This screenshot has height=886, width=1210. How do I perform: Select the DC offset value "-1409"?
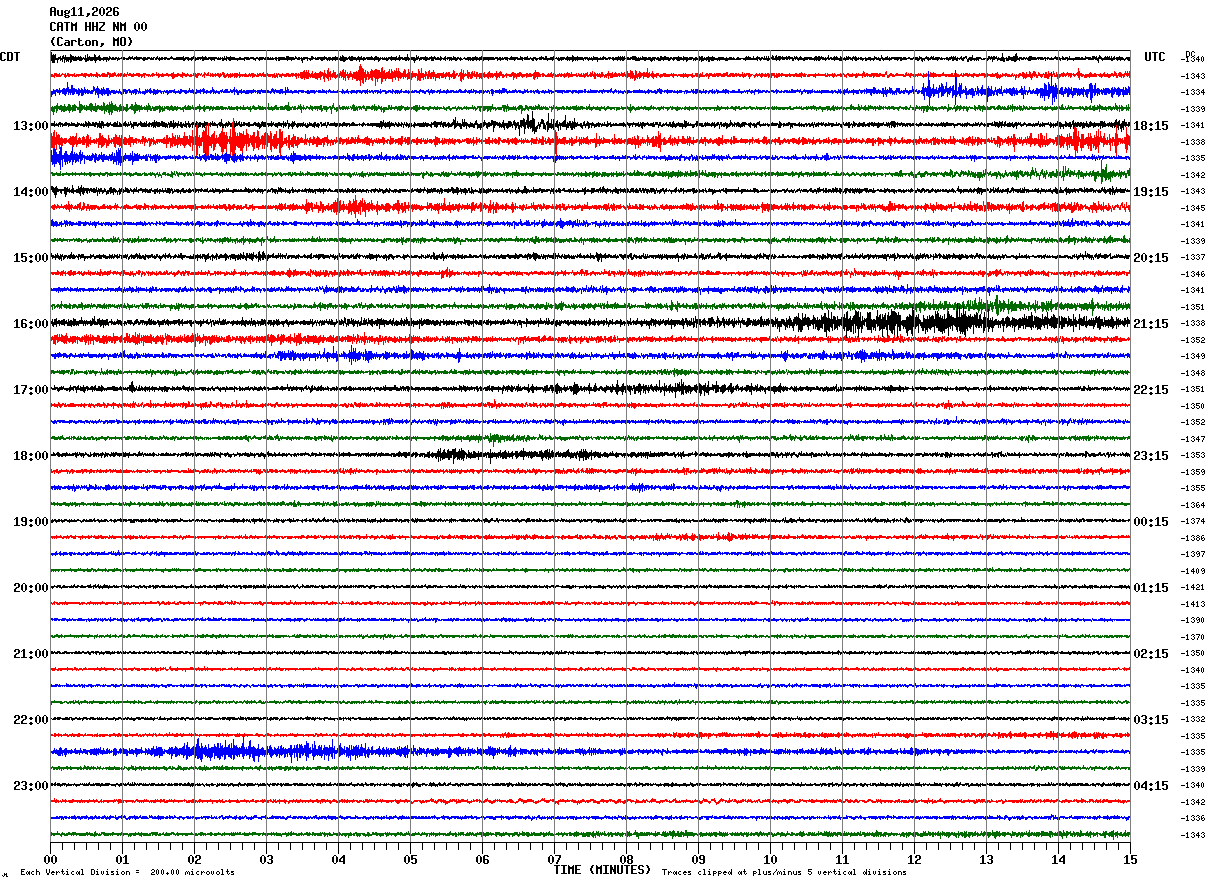(1193, 571)
